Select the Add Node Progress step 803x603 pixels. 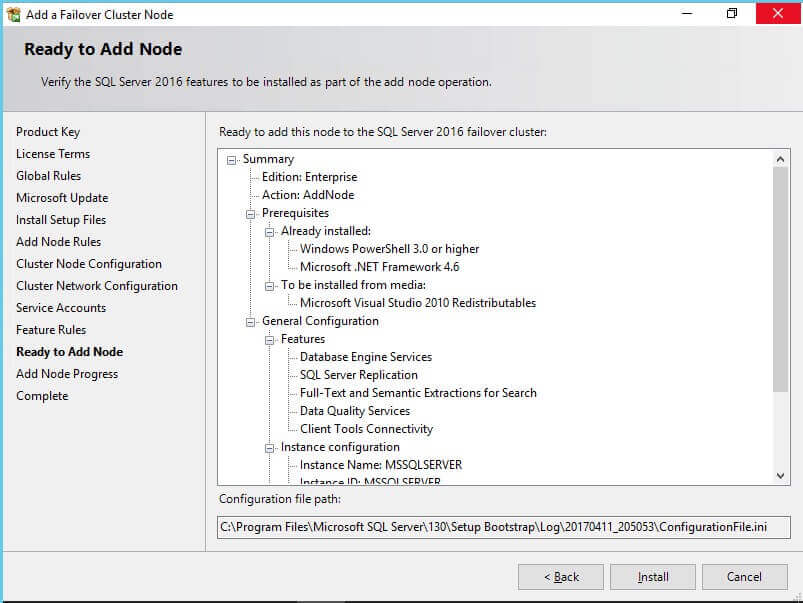(67, 374)
